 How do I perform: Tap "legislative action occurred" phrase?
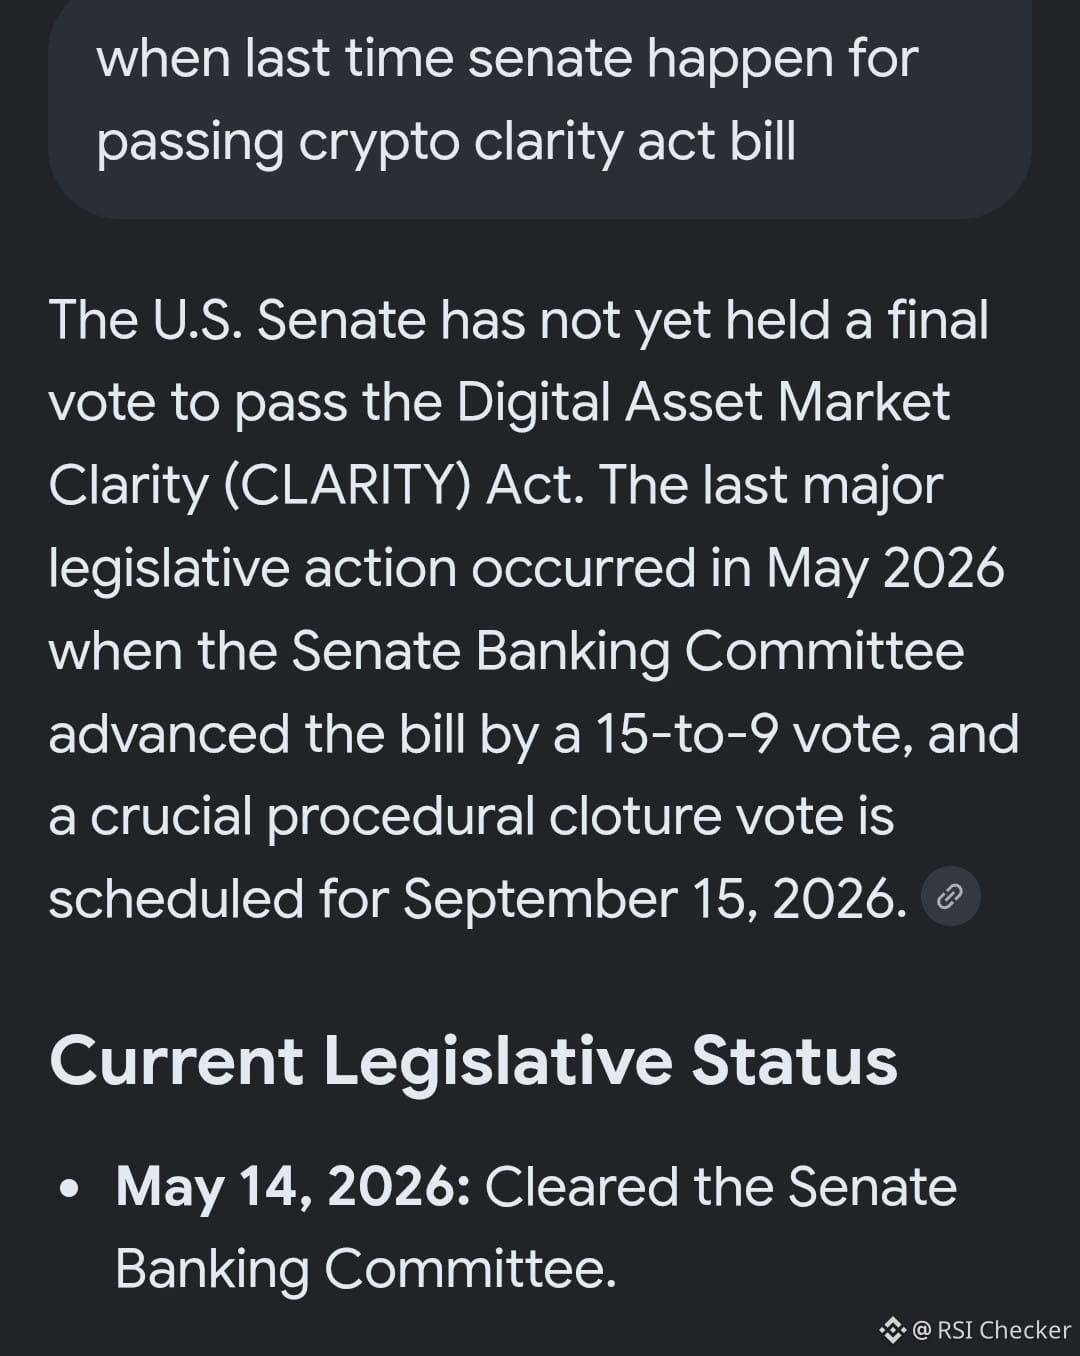click(372, 569)
